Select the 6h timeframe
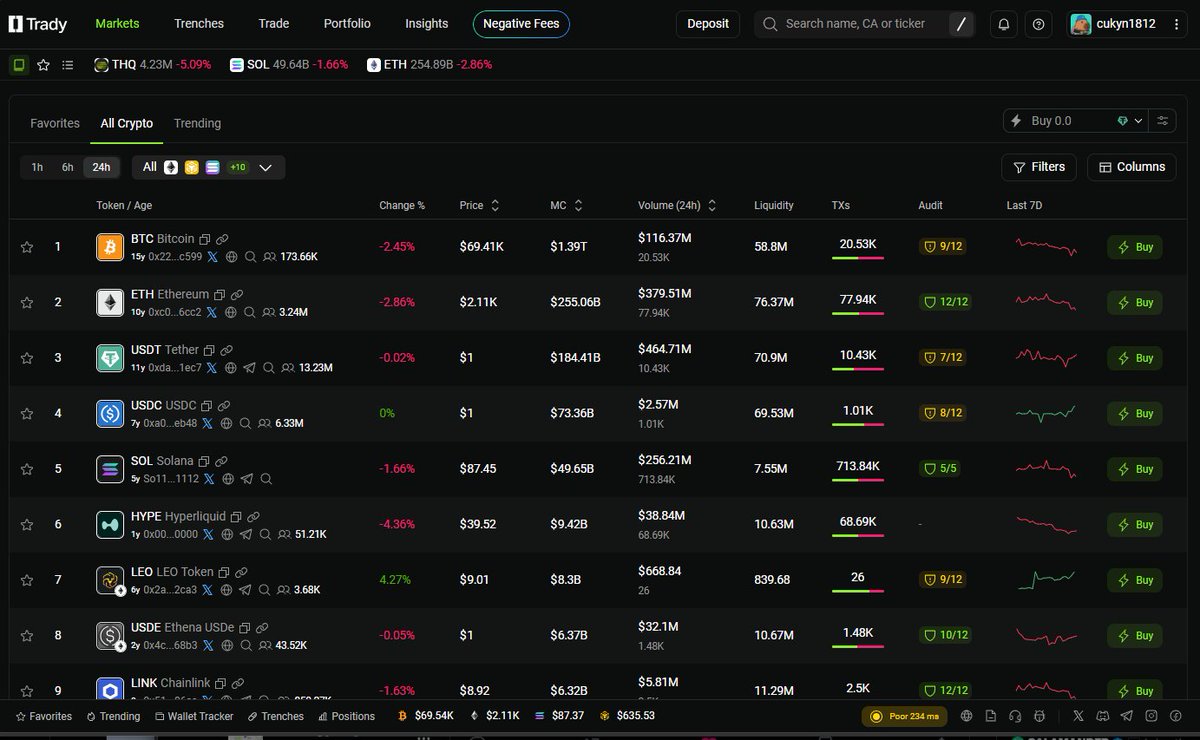The width and height of the screenshot is (1200, 740). click(x=68, y=167)
